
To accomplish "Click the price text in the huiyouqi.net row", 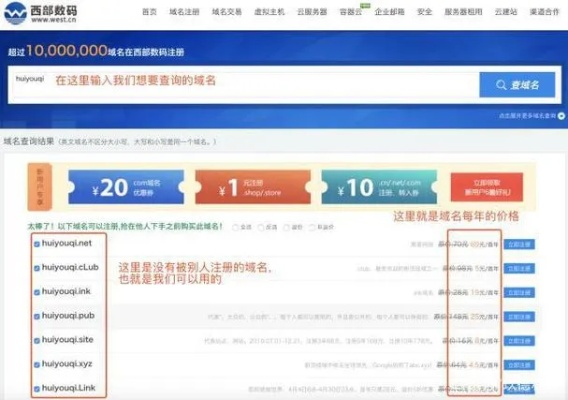I will 468,245.
